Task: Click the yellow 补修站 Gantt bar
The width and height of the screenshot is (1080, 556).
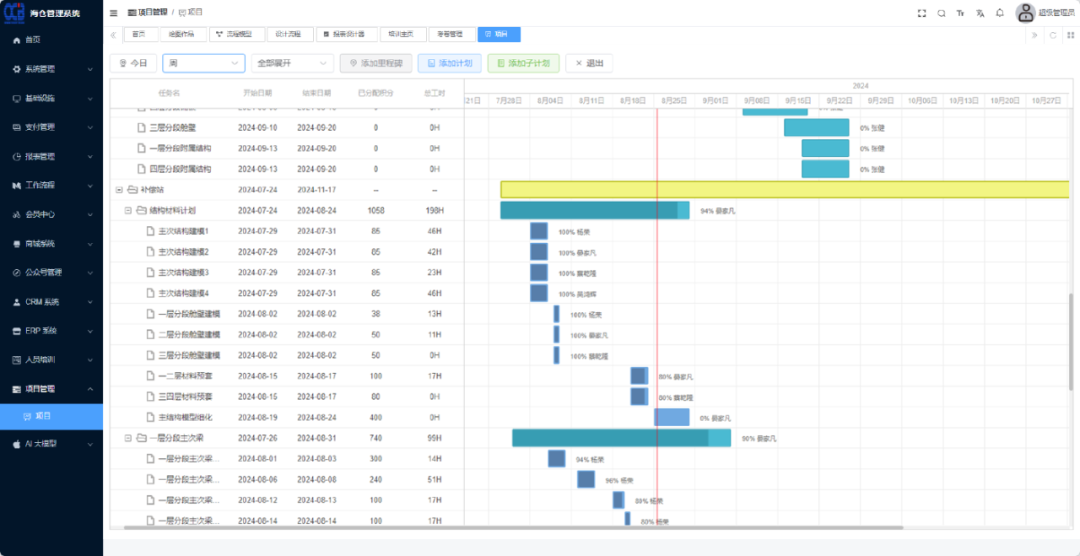Action: point(784,189)
